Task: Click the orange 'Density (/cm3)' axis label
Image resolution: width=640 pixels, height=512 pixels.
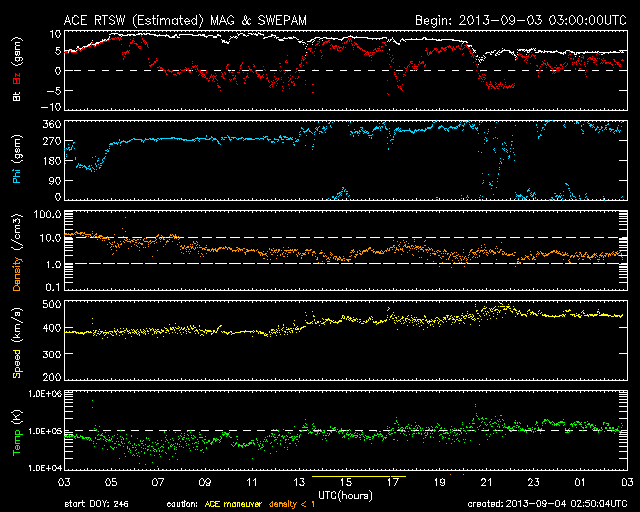Action: [17, 252]
